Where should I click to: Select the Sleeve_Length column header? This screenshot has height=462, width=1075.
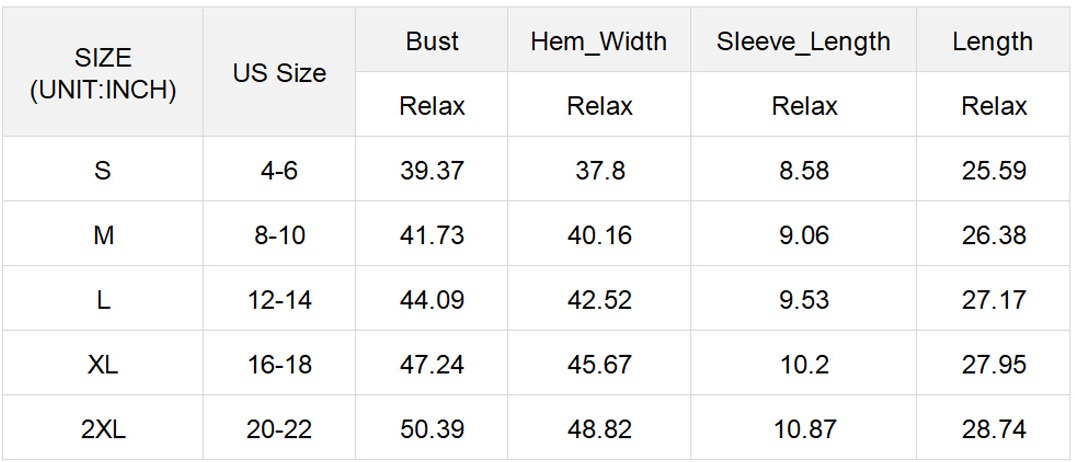[x=803, y=41]
